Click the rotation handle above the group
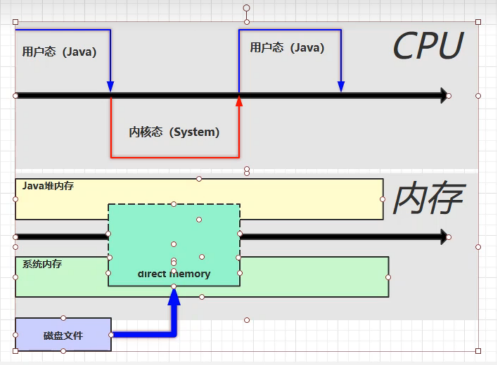 tap(246, 8)
